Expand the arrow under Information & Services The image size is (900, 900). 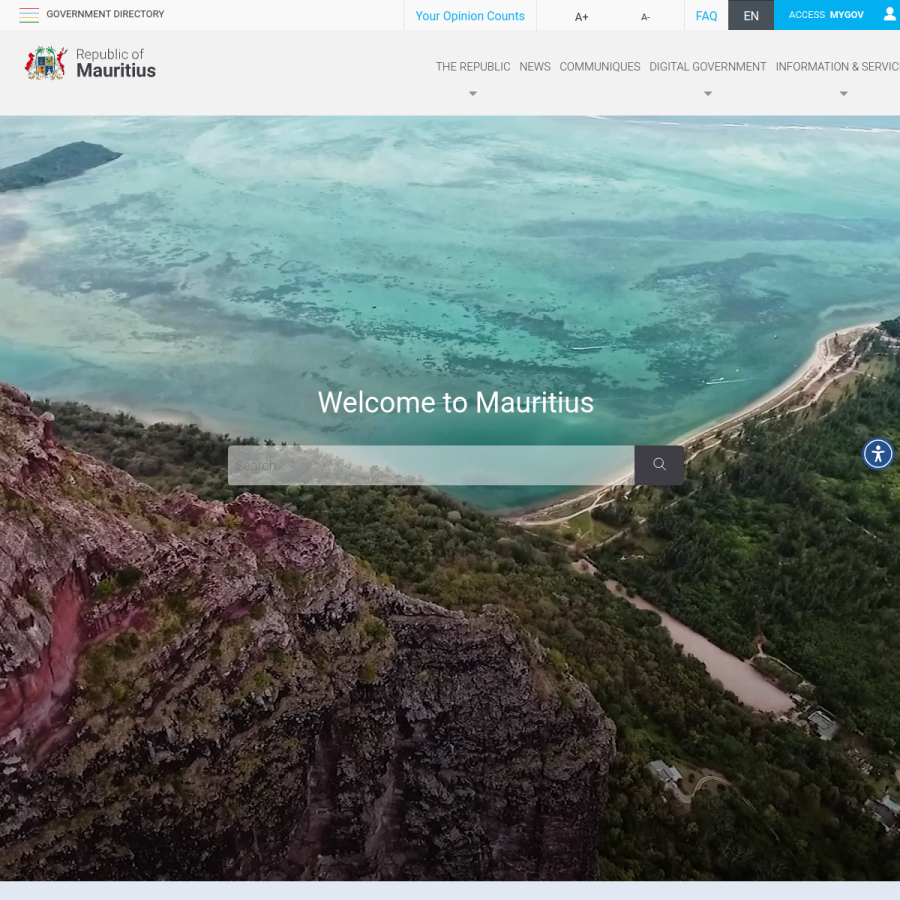(843, 94)
